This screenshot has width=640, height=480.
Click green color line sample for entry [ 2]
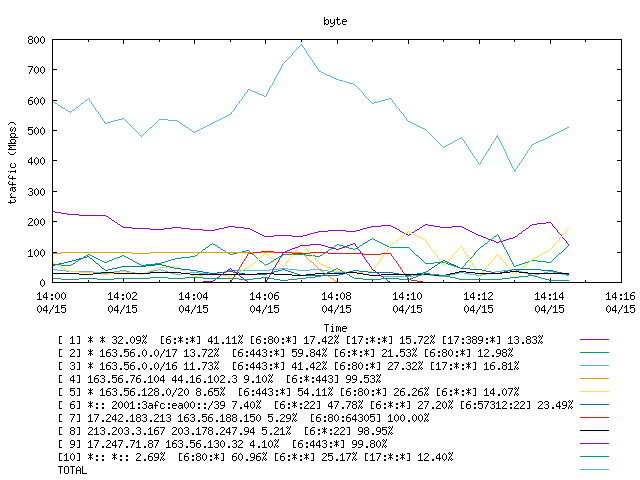point(594,353)
